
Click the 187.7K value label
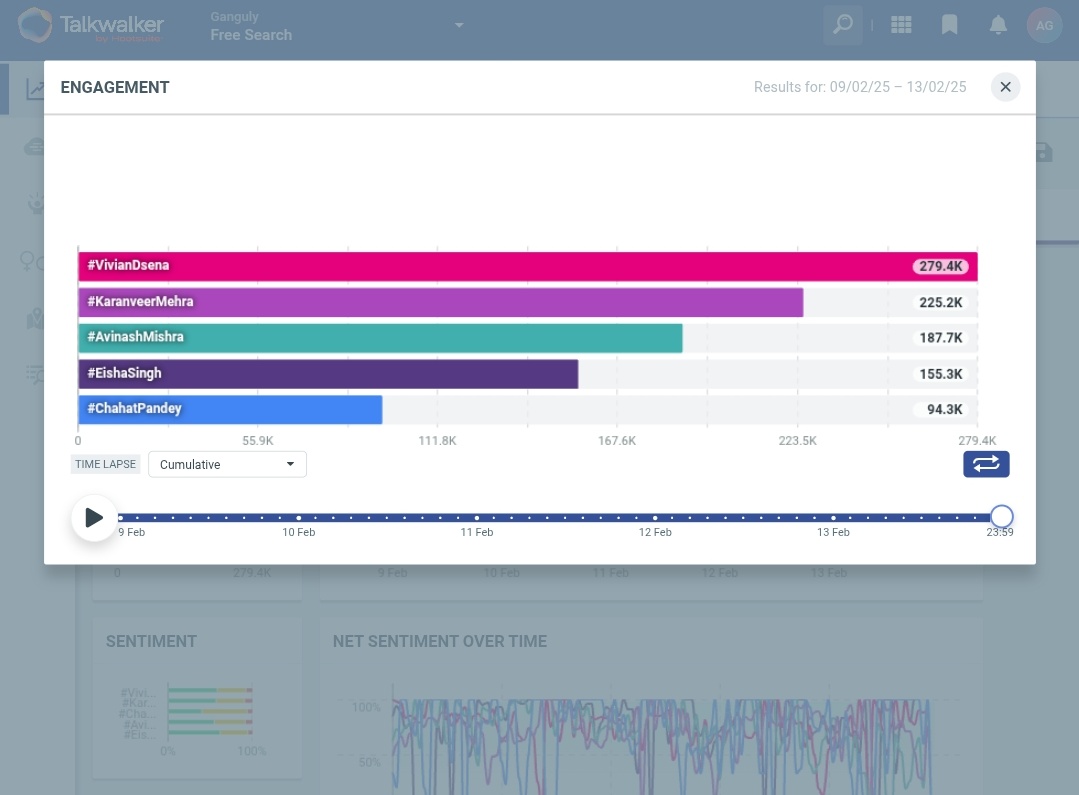coord(940,338)
